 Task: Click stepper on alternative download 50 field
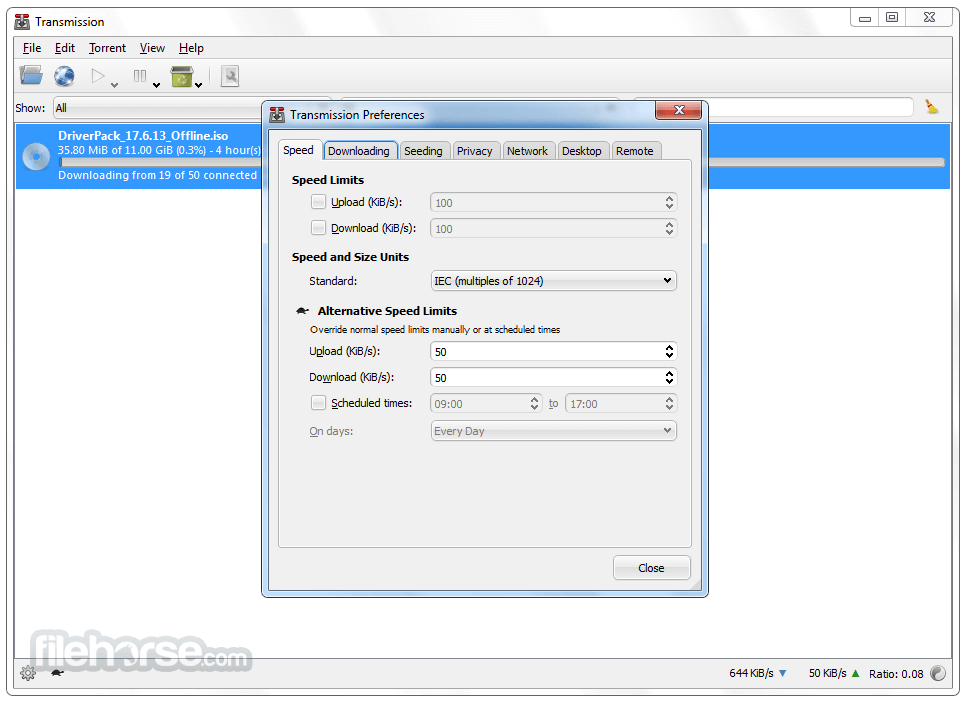pyautogui.click(x=669, y=377)
